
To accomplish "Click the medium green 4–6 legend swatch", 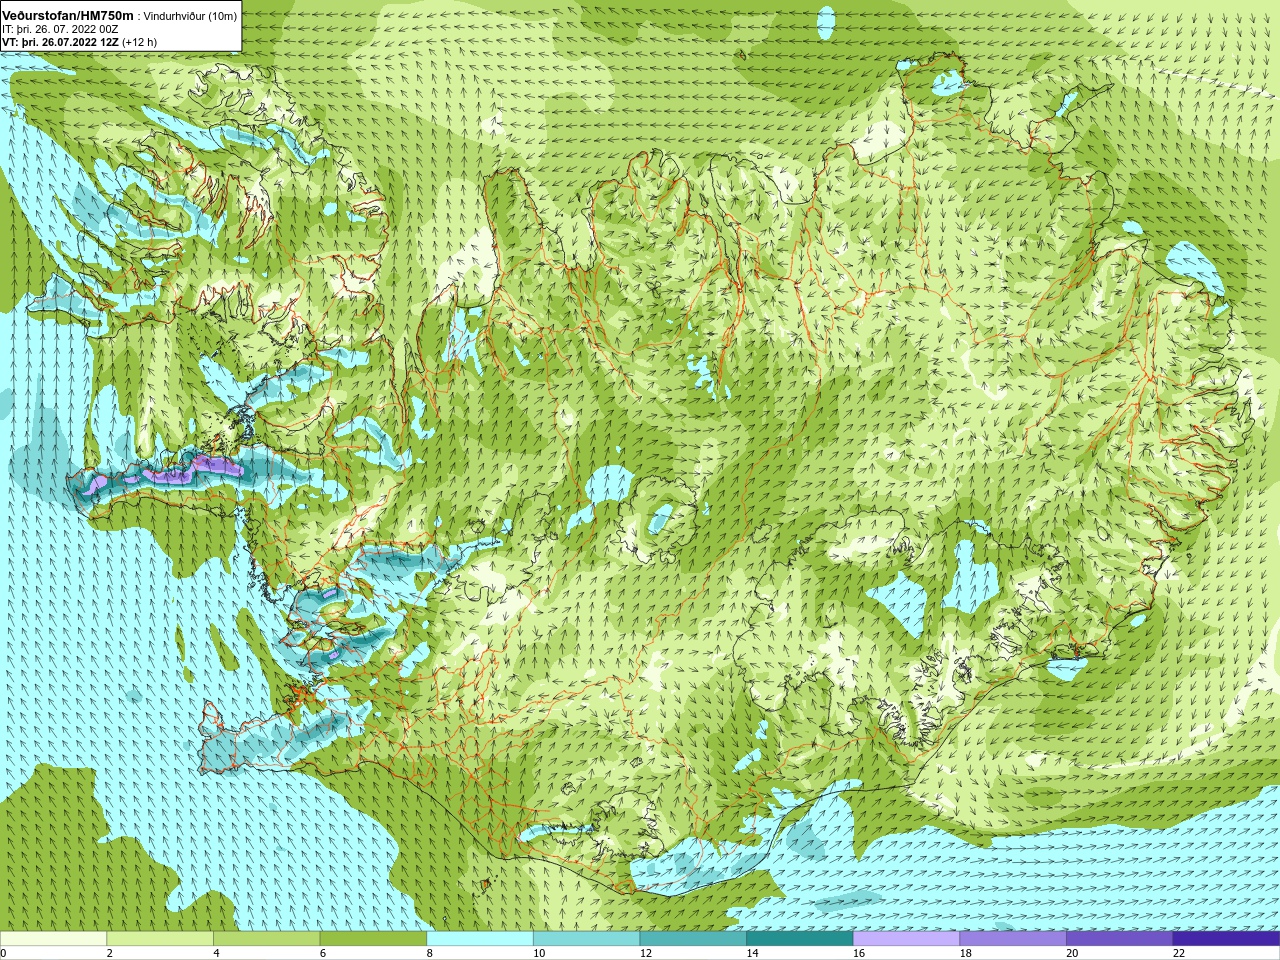I will (x=267, y=939).
